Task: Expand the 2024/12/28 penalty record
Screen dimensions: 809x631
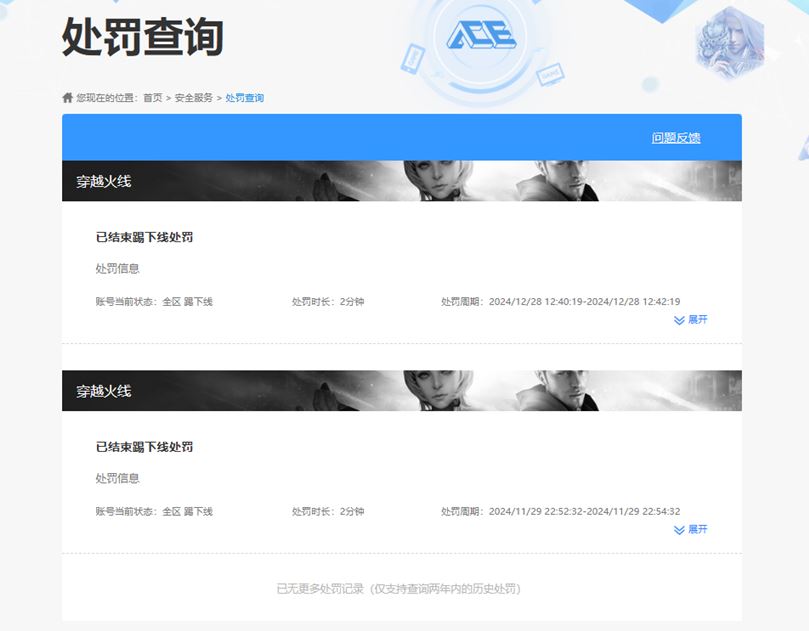Action: 691,320
